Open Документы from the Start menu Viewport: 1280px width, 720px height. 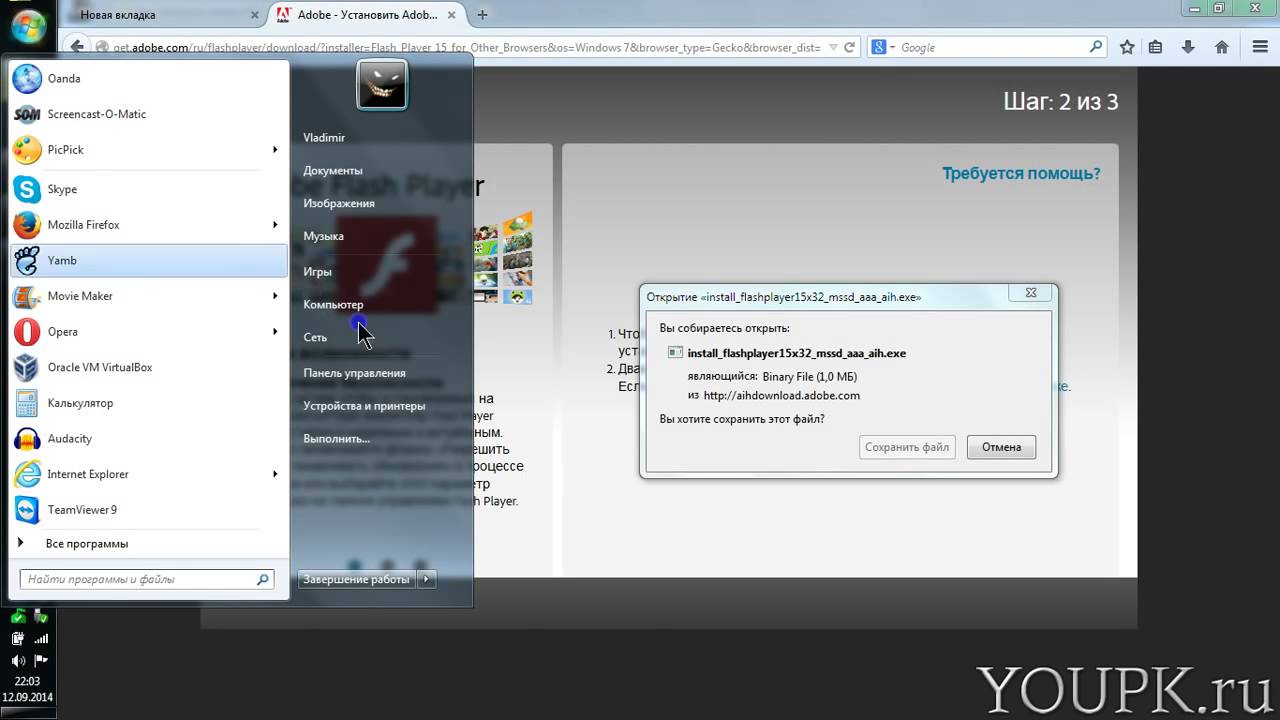coord(333,171)
